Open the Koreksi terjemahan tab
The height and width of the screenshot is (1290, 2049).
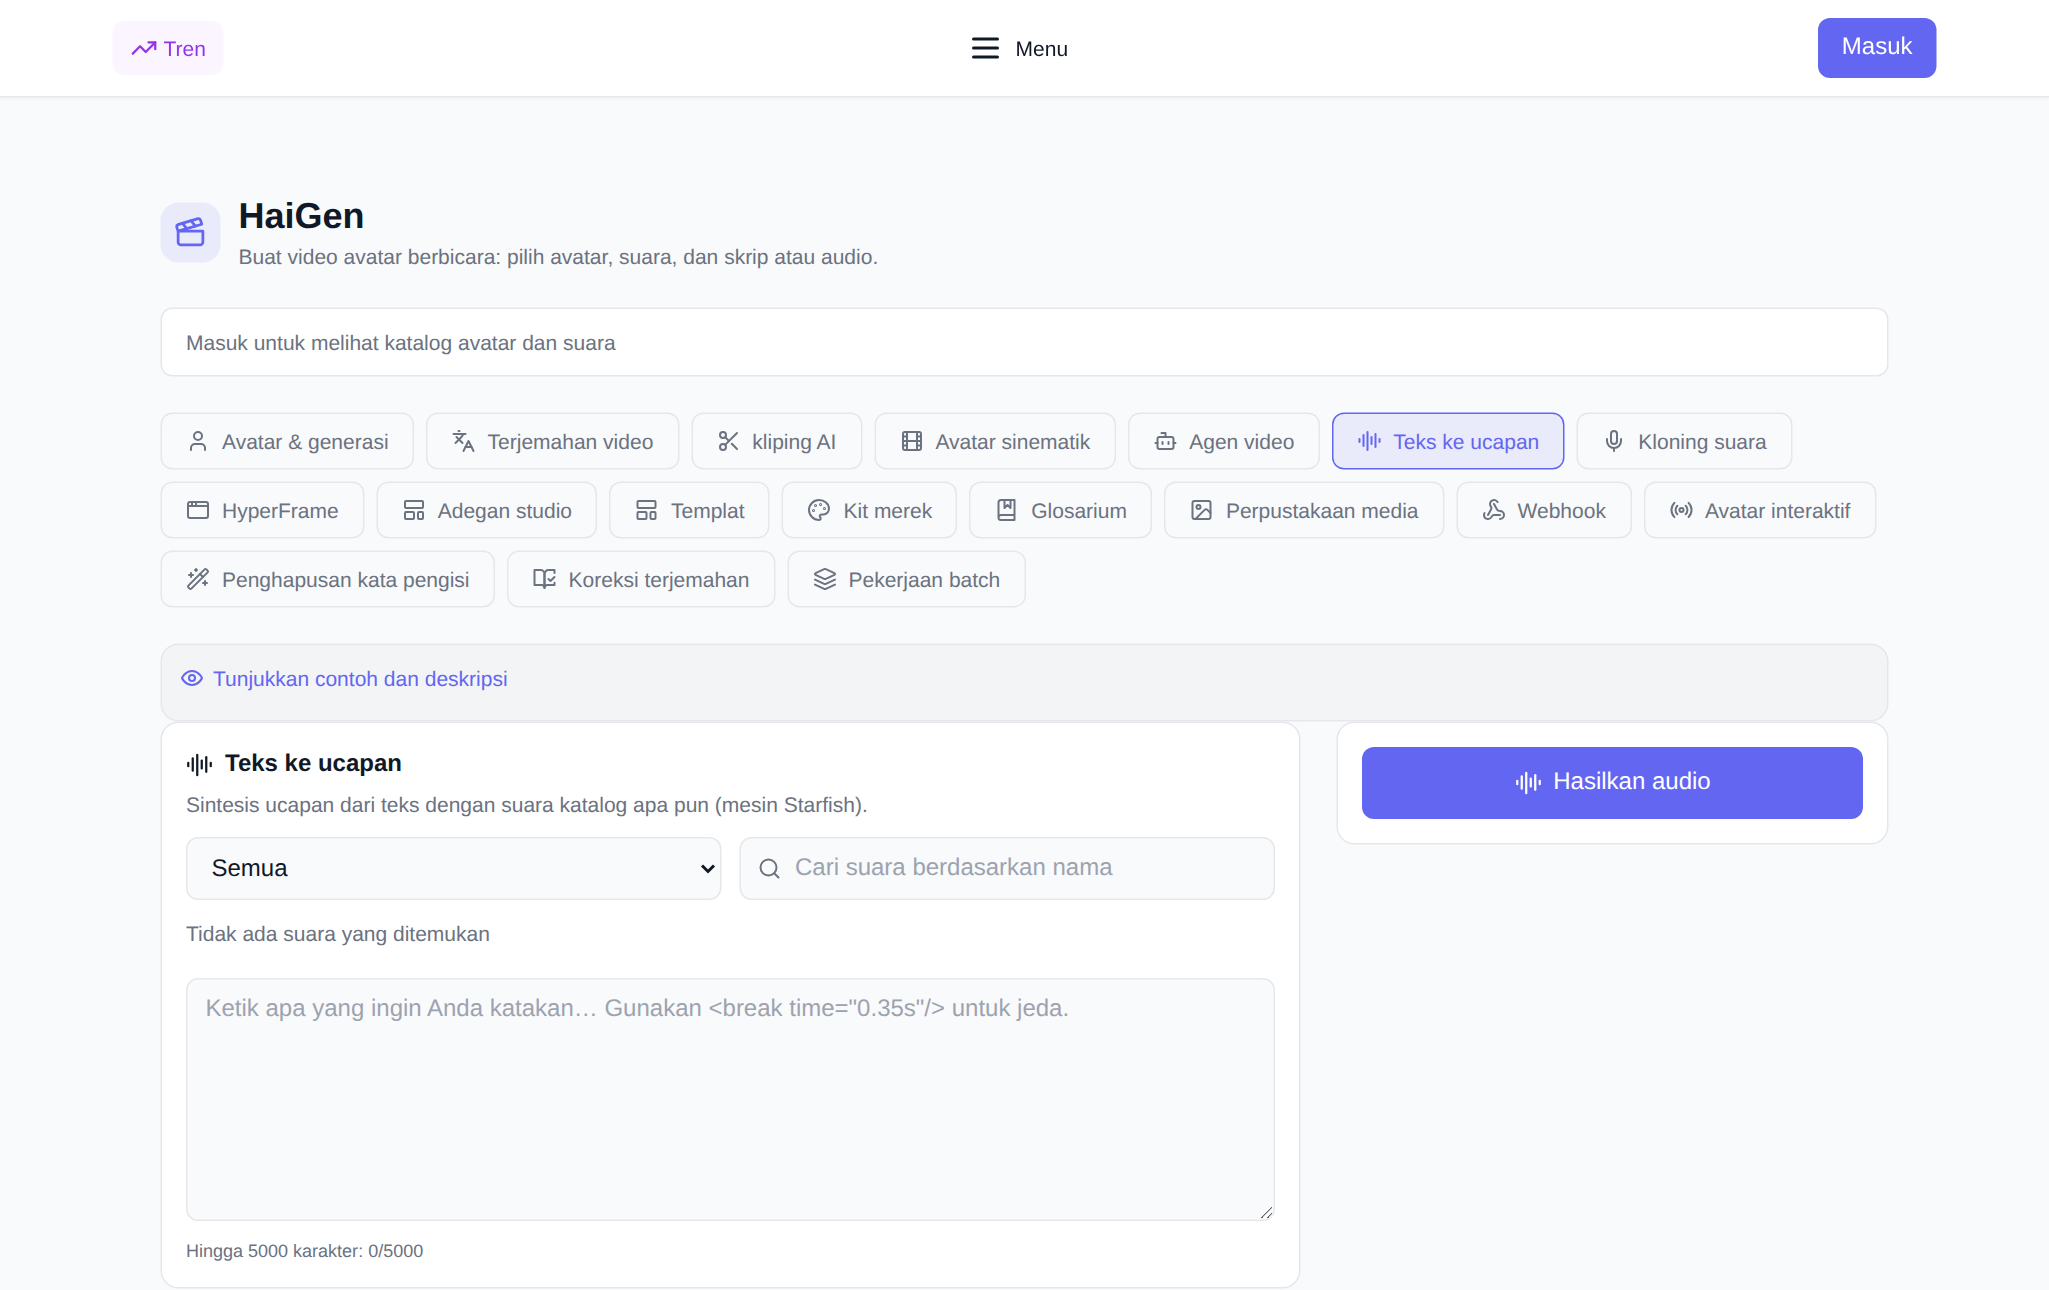click(641, 579)
